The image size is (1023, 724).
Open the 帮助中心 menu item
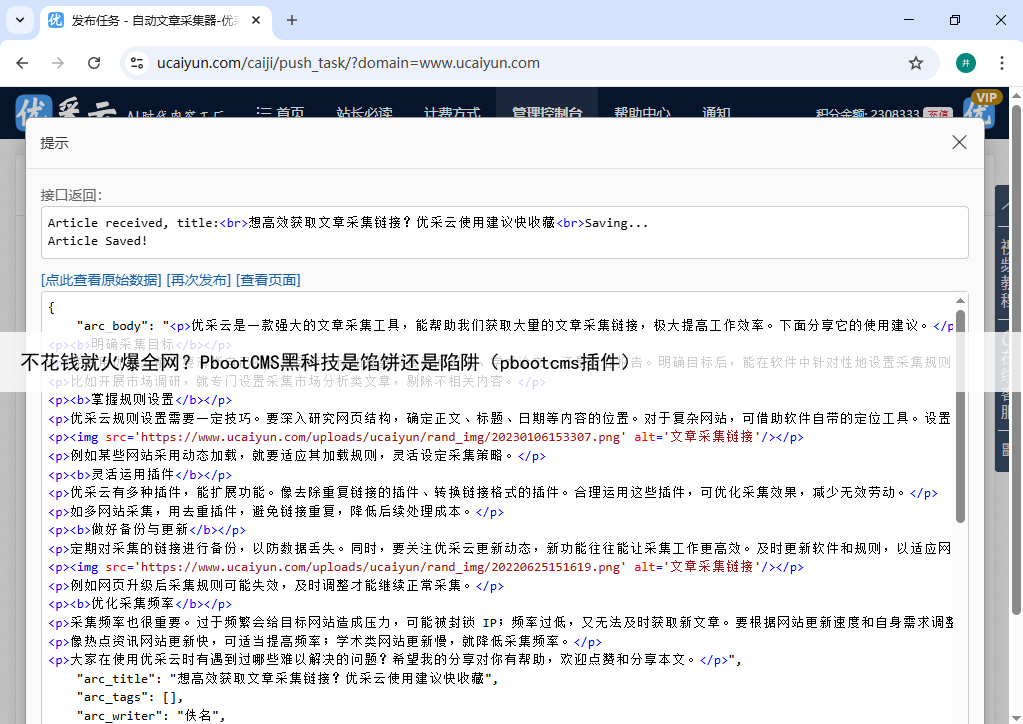pos(641,113)
